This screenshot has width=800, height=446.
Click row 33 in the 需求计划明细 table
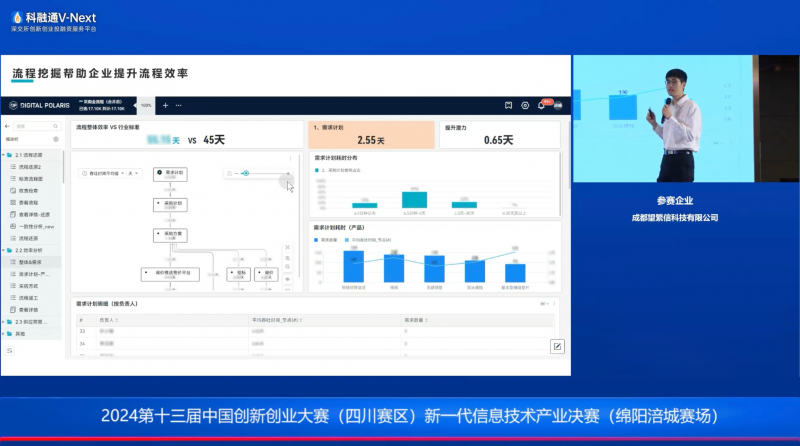[x=315, y=331]
